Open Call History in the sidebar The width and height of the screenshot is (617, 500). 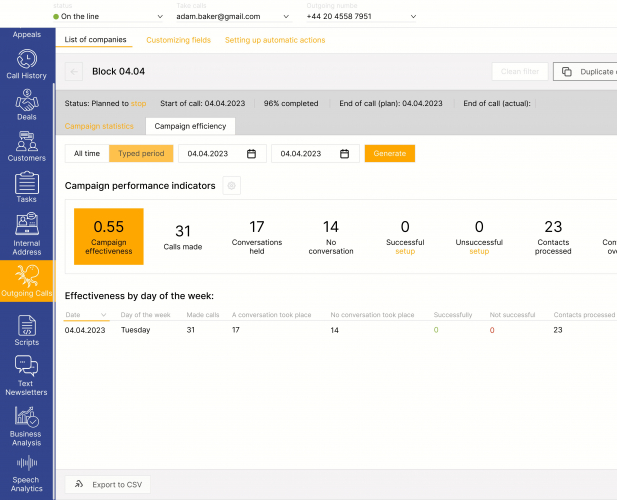(x=26, y=64)
